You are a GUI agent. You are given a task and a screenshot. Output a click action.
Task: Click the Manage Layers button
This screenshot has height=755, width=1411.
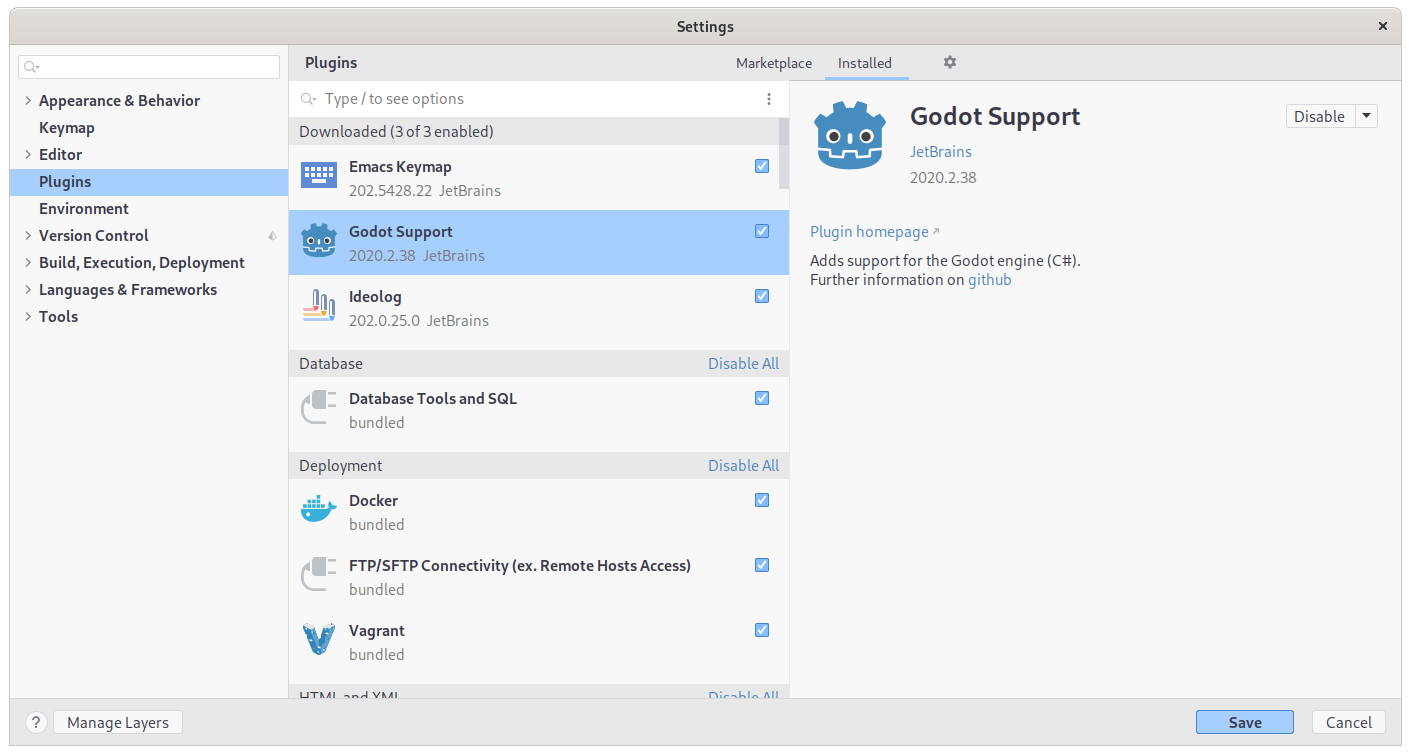point(118,722)
